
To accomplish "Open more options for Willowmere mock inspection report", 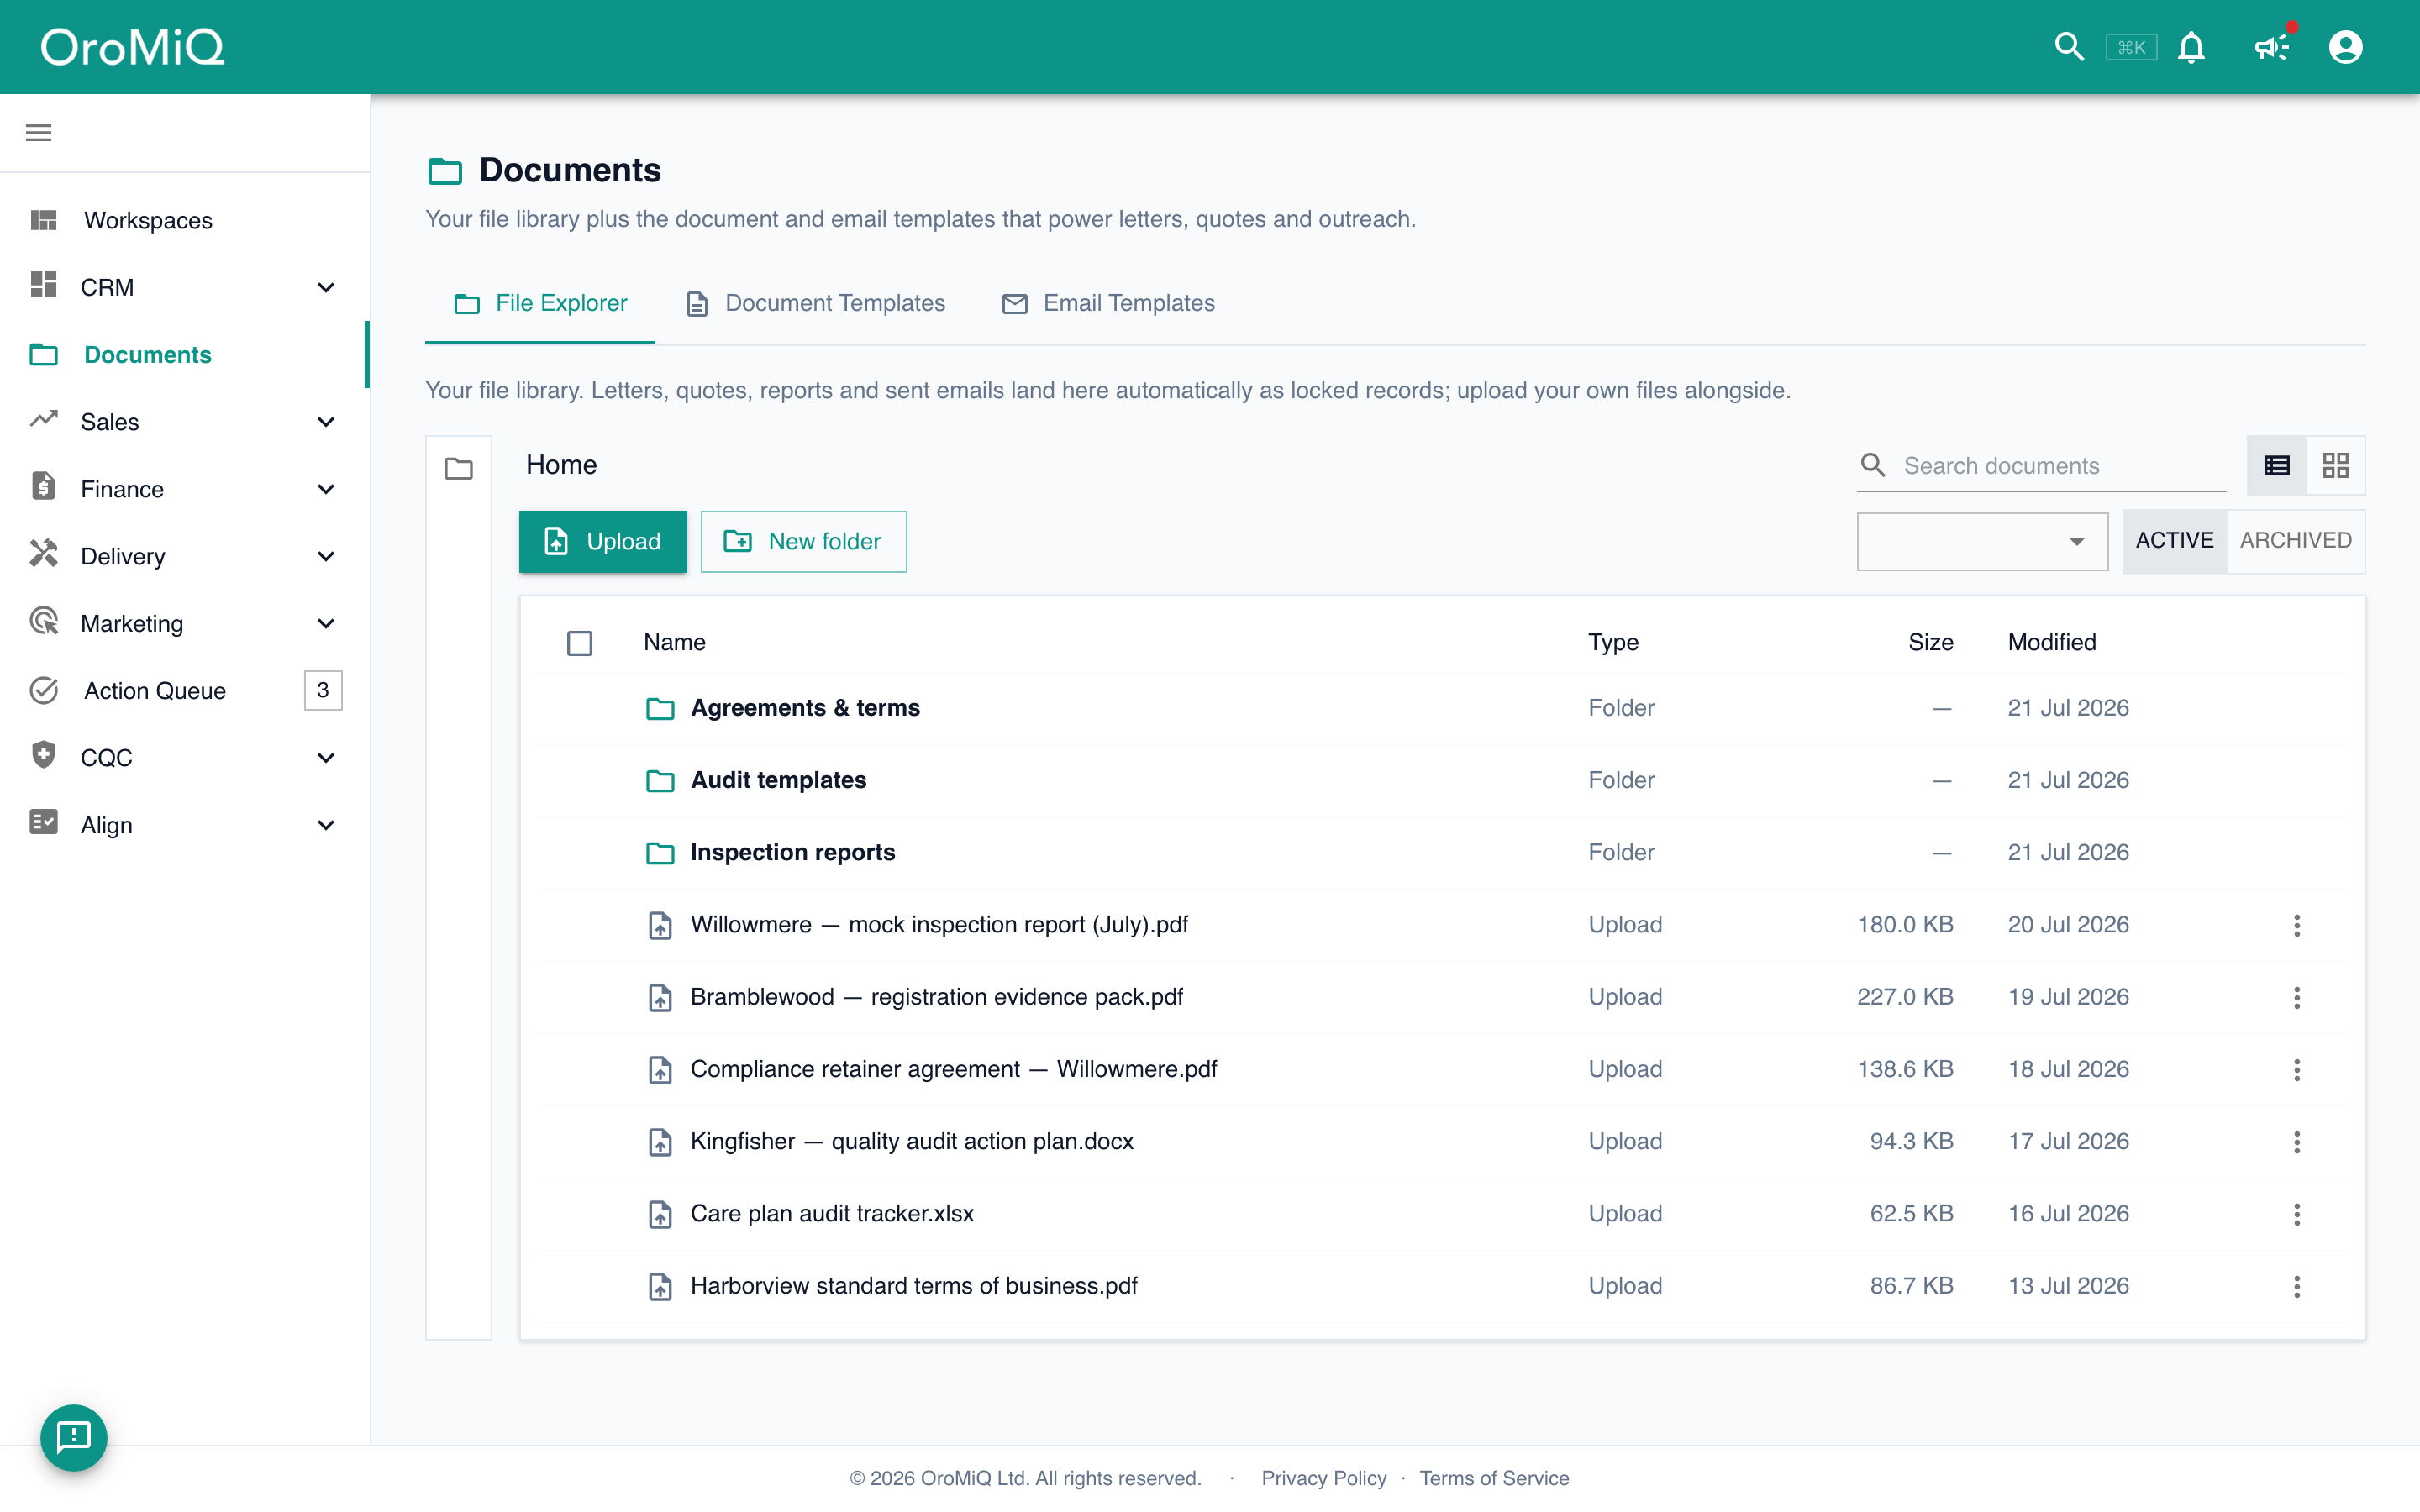I will (x=2296, y=925).
